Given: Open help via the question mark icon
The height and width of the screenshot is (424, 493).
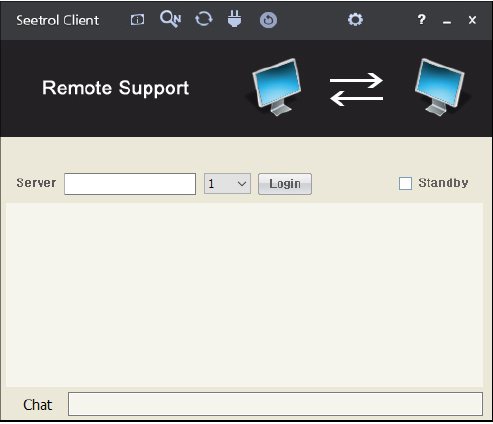Looking at the screenshot, I should point(421,20).
